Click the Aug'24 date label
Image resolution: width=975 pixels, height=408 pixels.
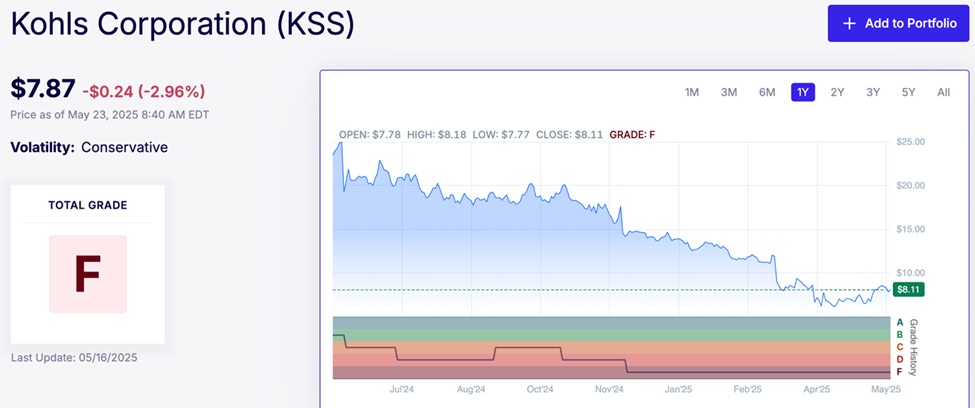471,389
